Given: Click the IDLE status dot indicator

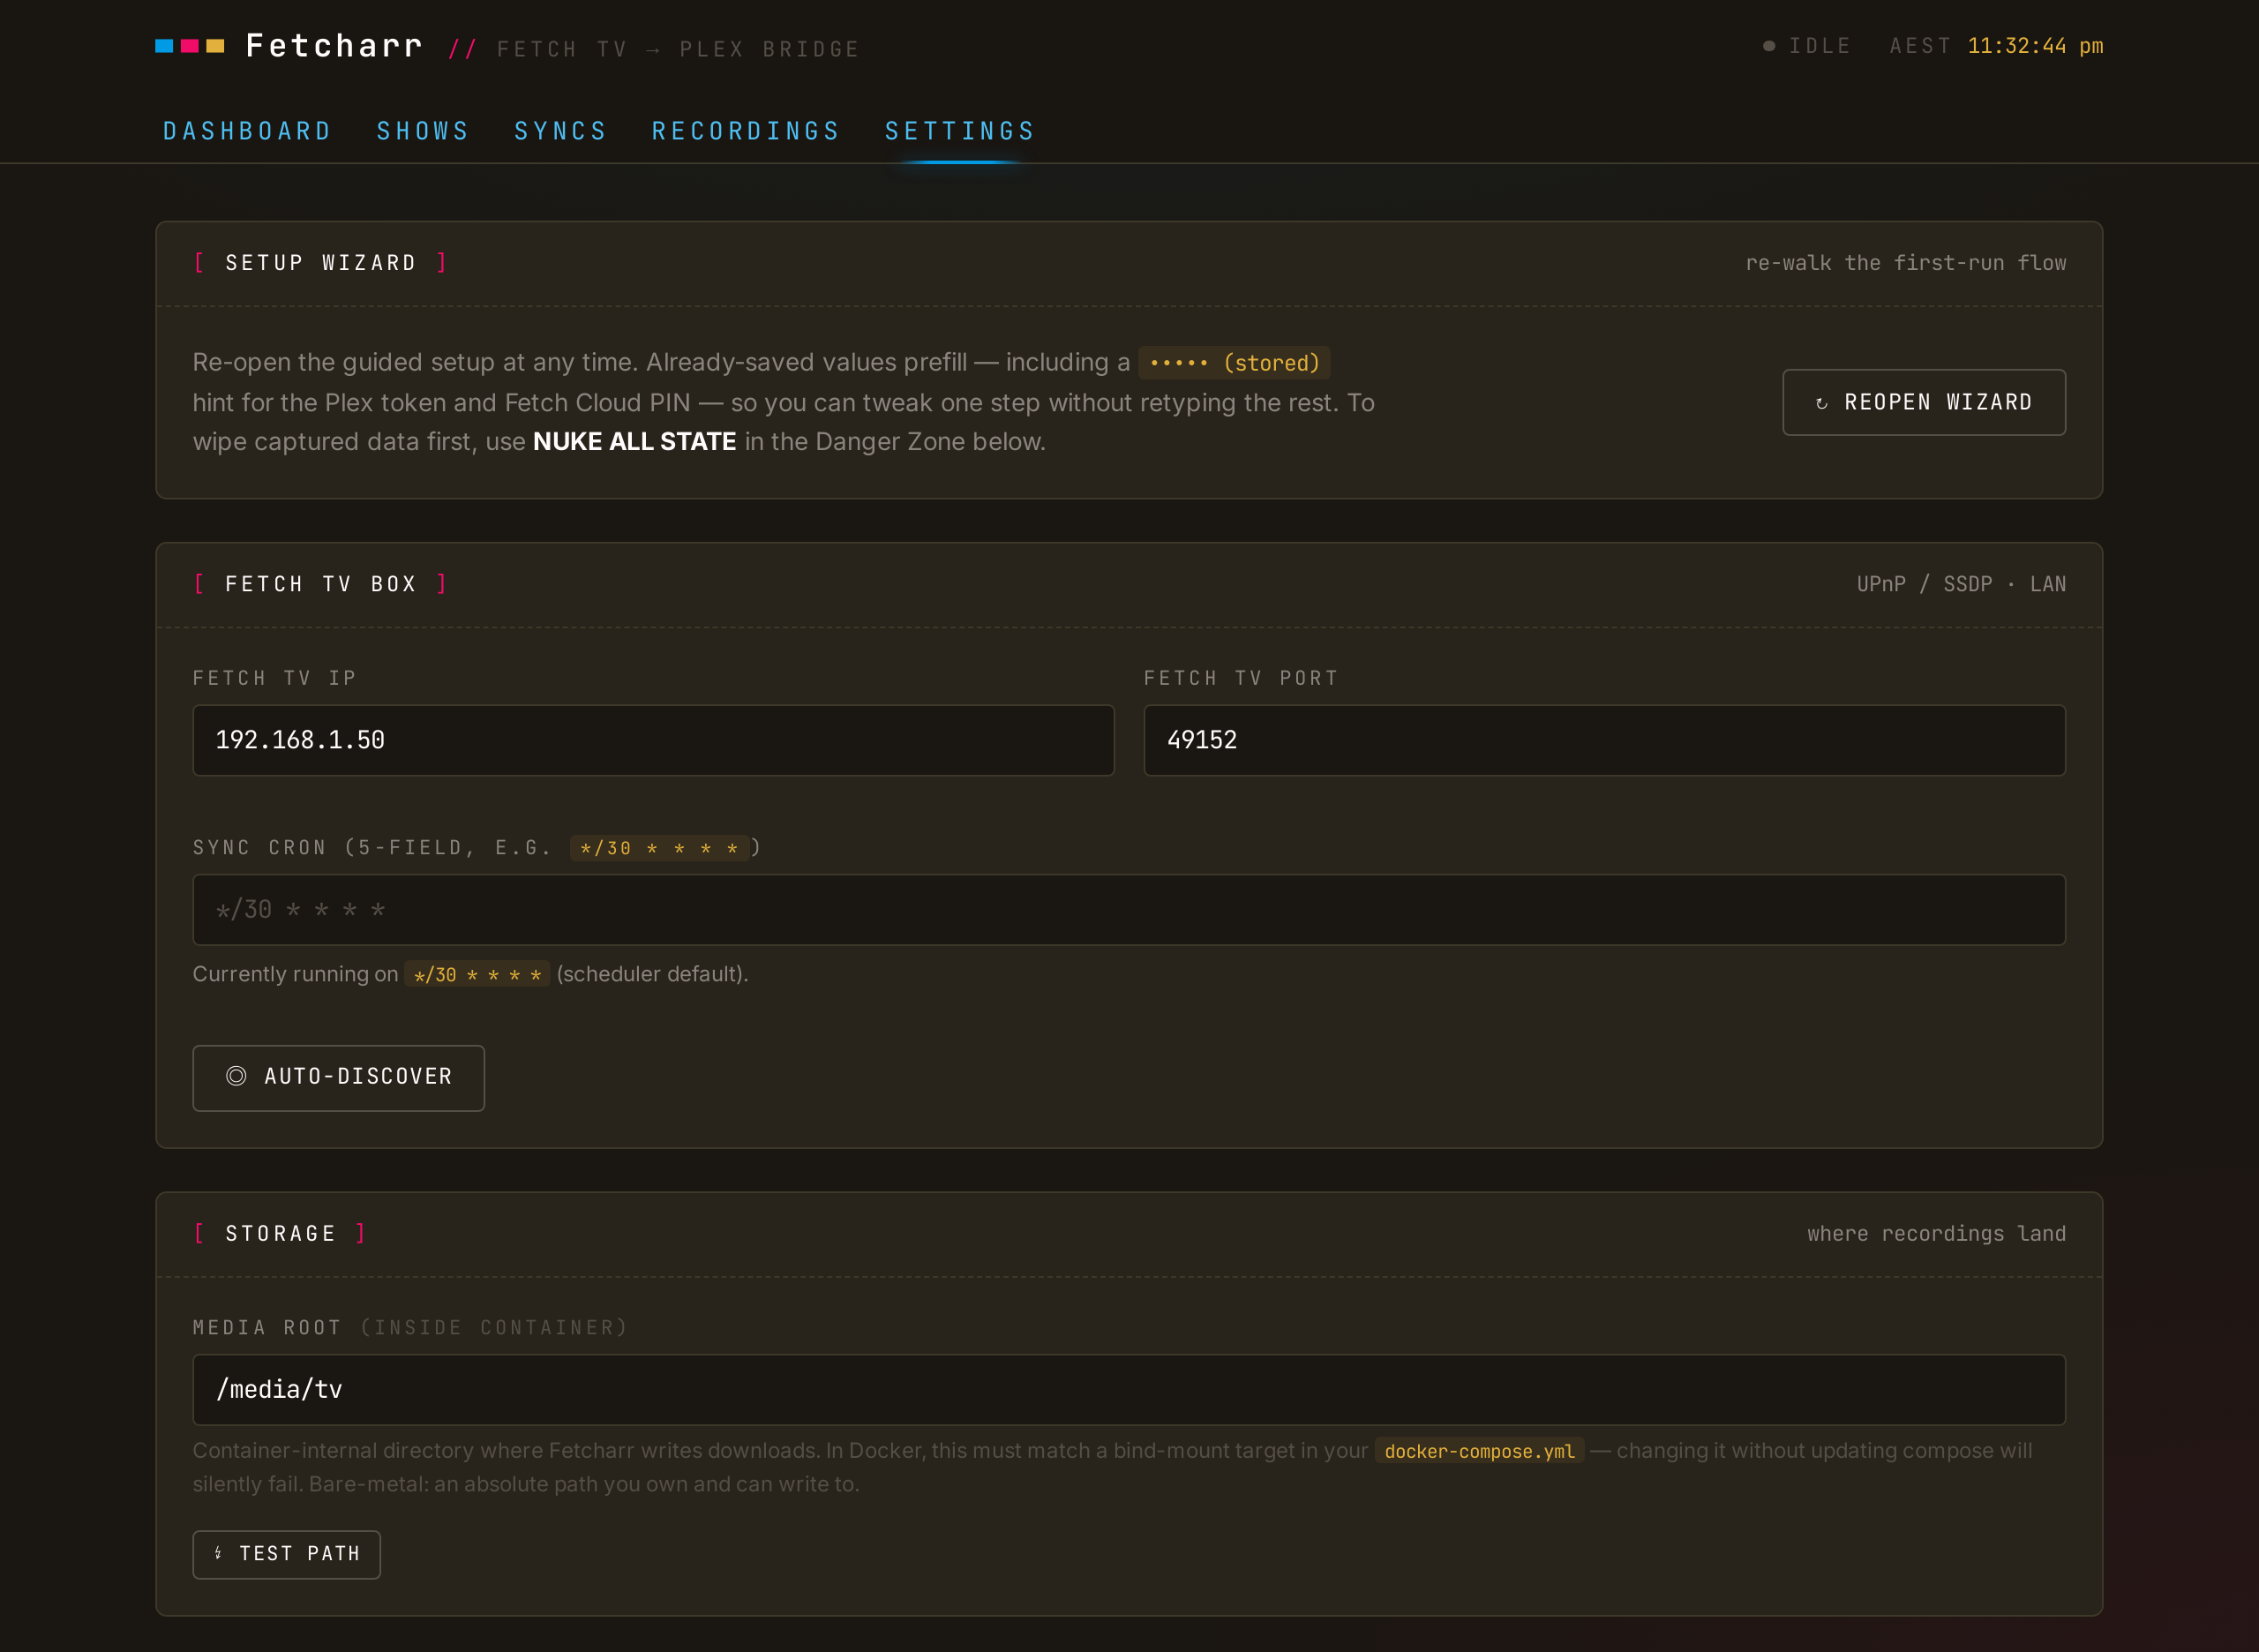Looking at the screenshot, I should (1769, 46).
